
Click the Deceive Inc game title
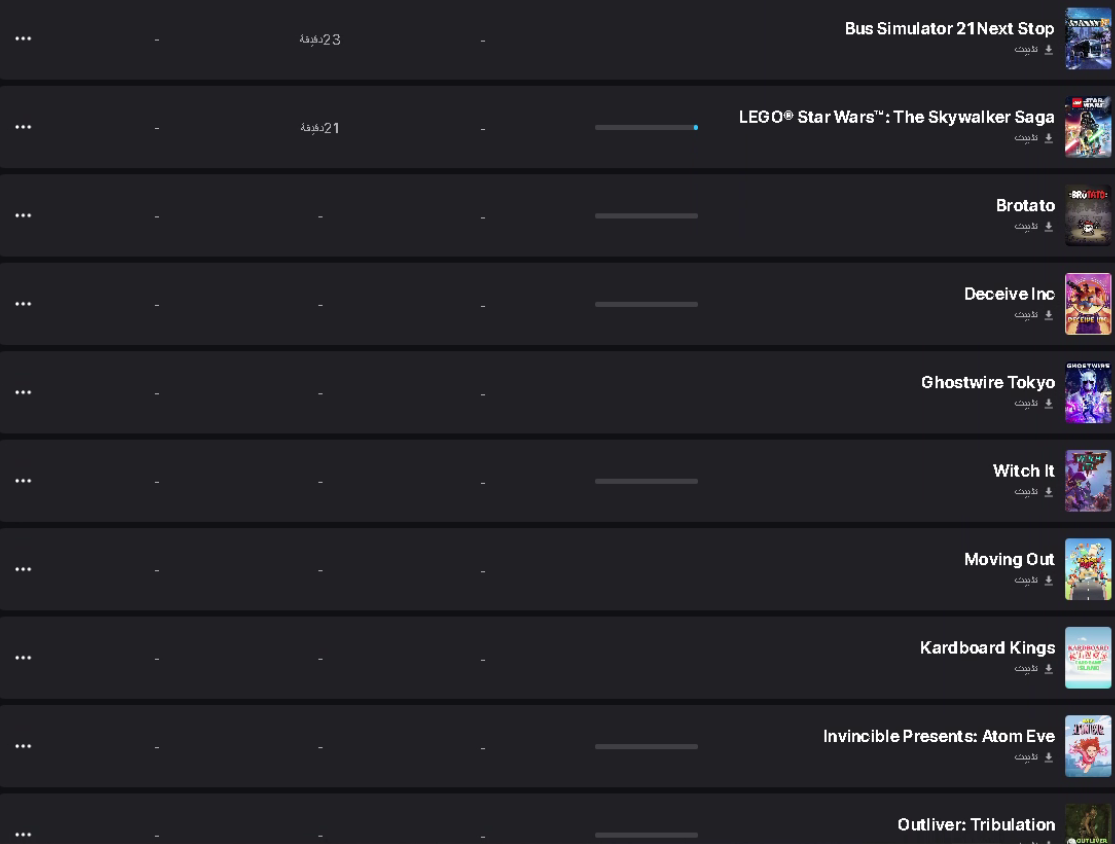[1009, 294]
